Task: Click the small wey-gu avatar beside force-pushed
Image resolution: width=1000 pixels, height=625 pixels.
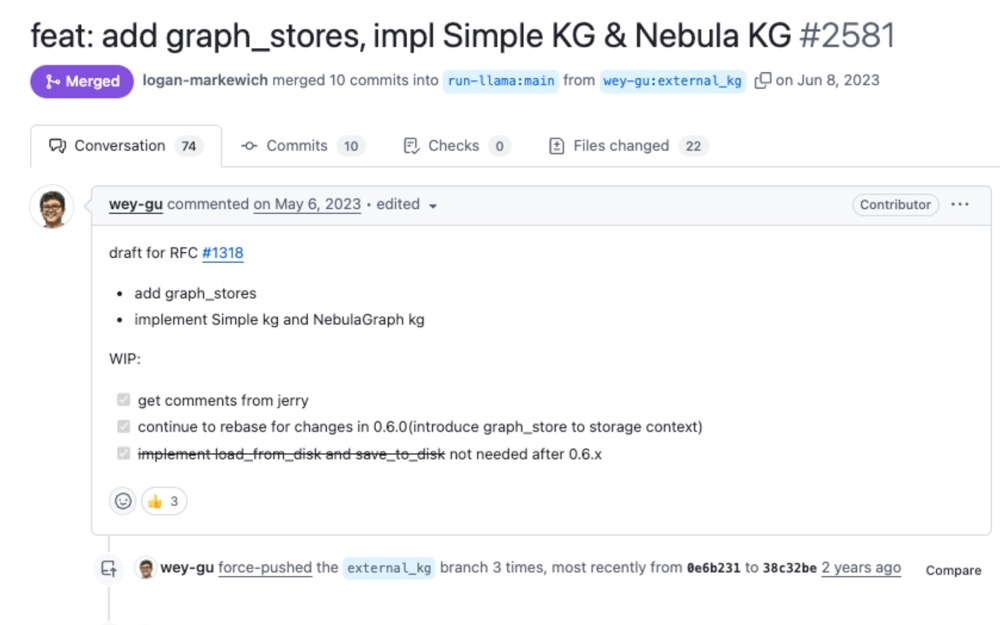Action: [145, 568]
